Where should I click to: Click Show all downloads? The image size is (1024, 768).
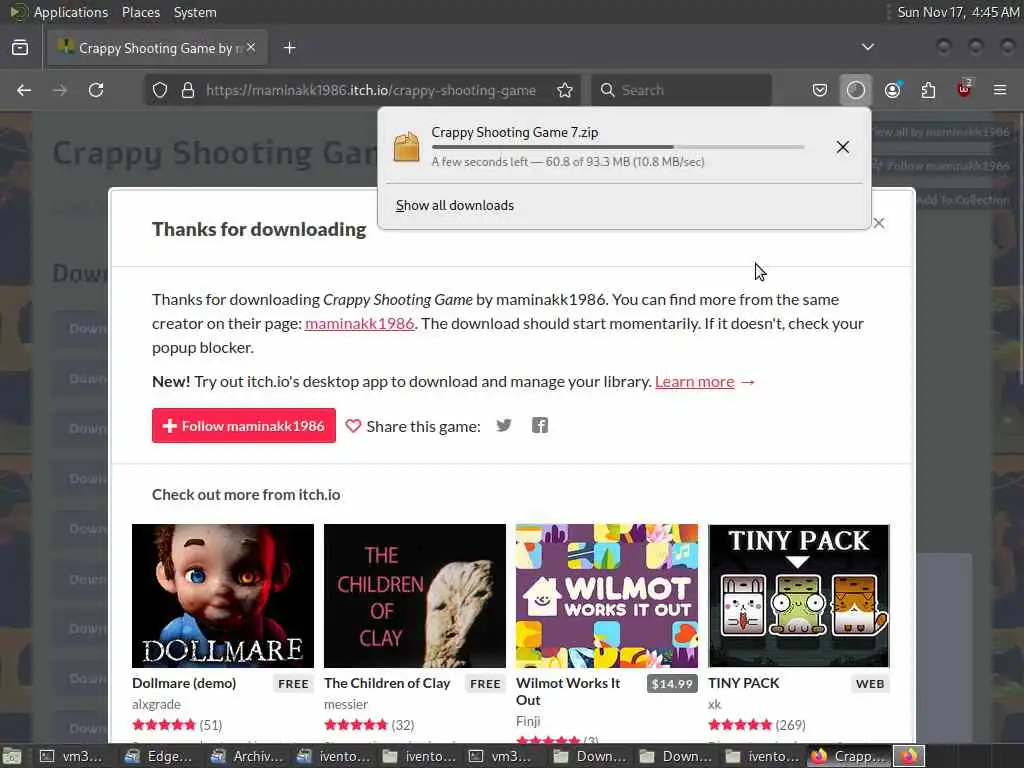pos(455,206)
